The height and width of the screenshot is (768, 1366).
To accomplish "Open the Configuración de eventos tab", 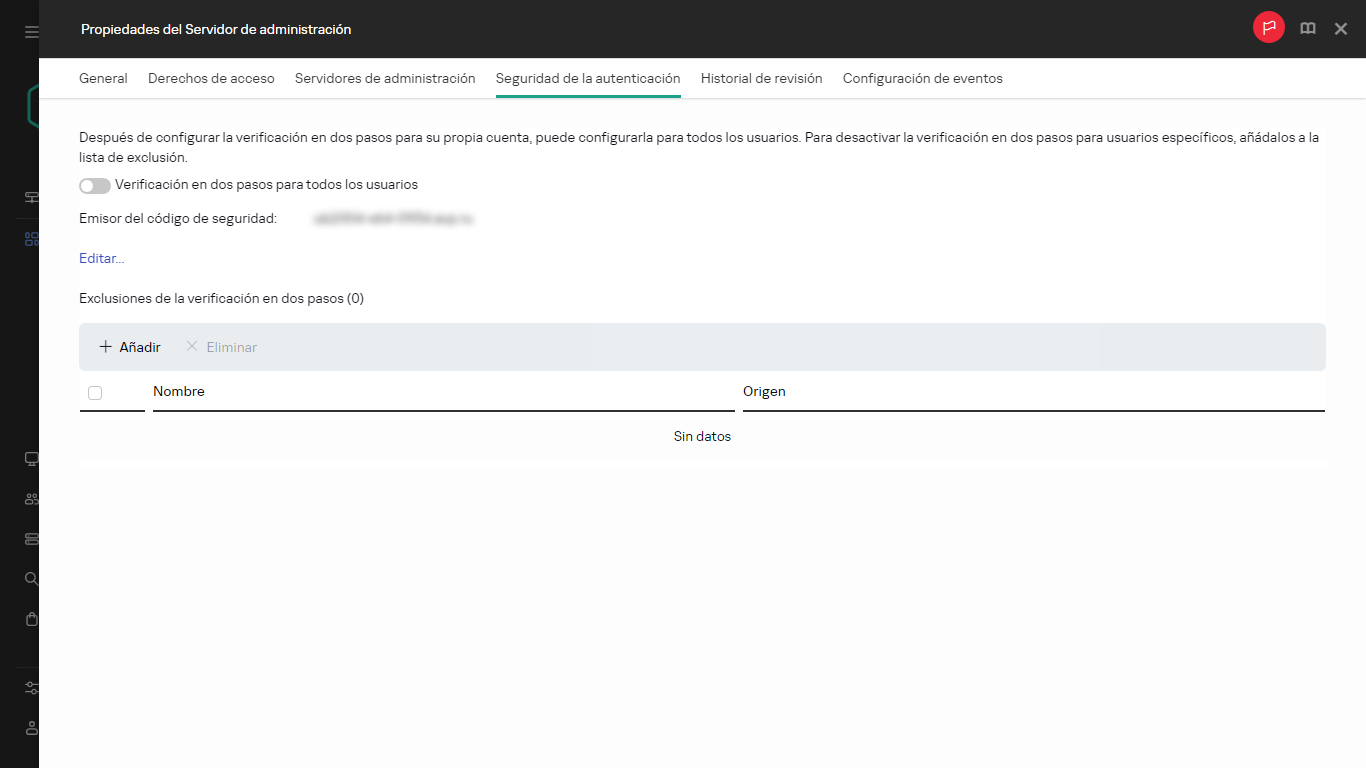I will (x=922, y=78).
